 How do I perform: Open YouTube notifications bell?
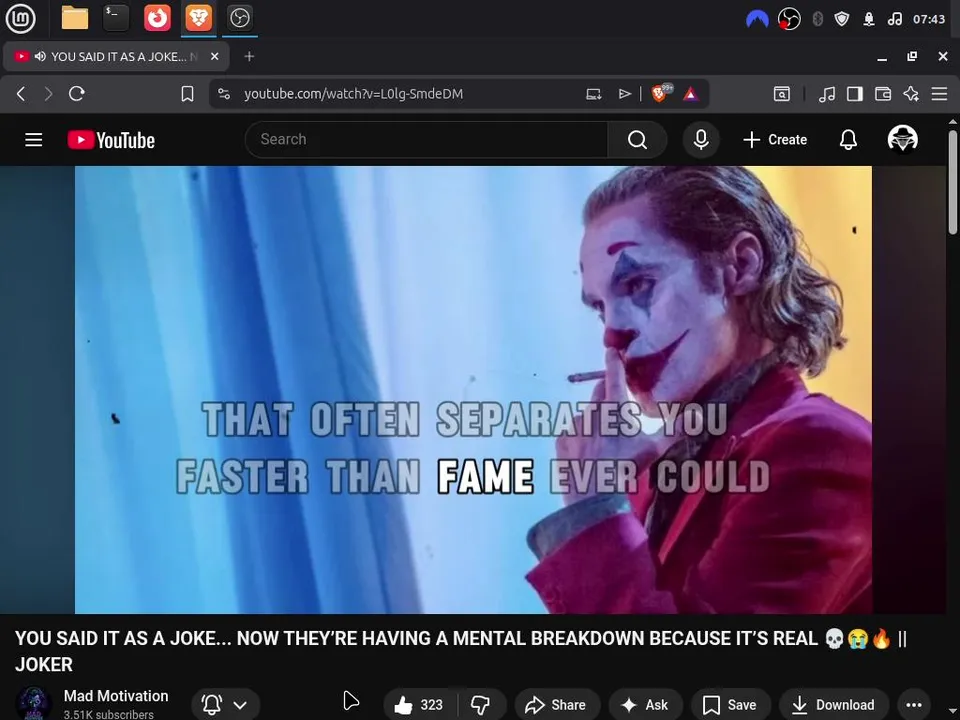pyautogui.click(x=848, y=140)
